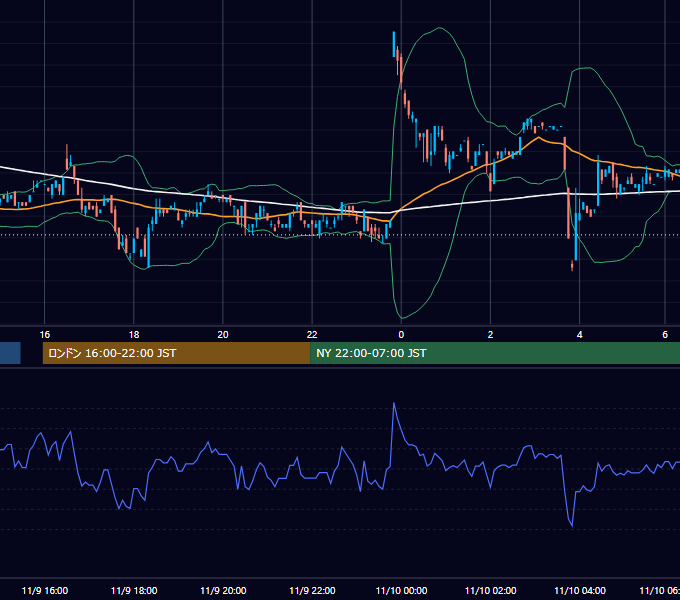Click the hour label 16 on the time axis
The height and width of the screenshot is (600, 680).
tap(45, 335)
